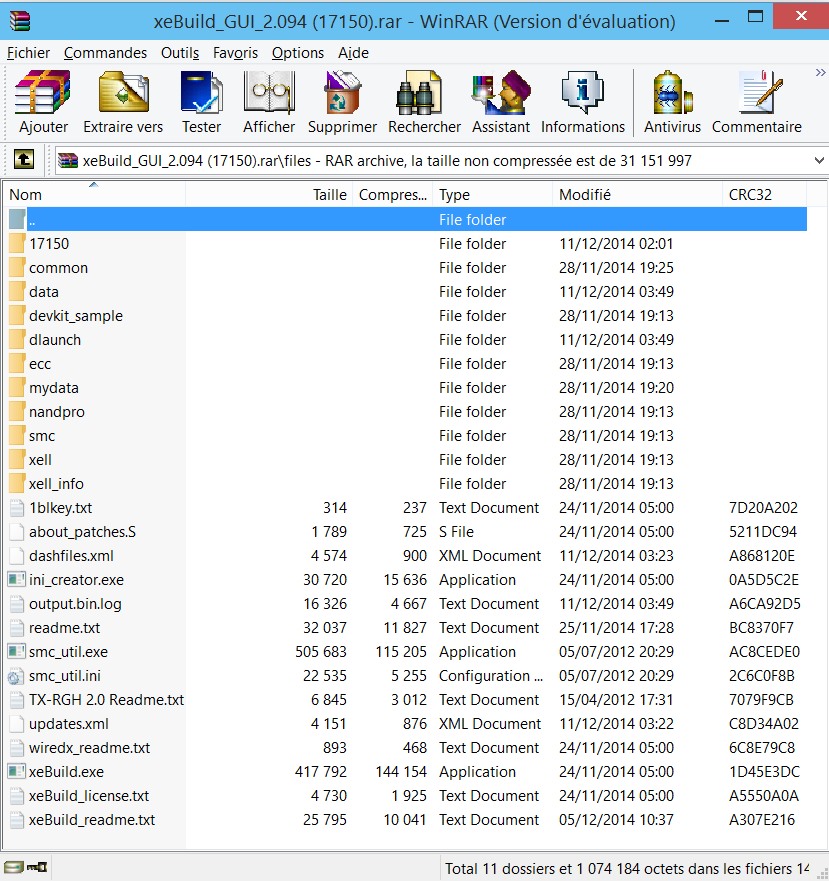This screenshot has height=881, width=829.
Task: Click the WinRAR title bar icon
Action: (x=20, y=21)
